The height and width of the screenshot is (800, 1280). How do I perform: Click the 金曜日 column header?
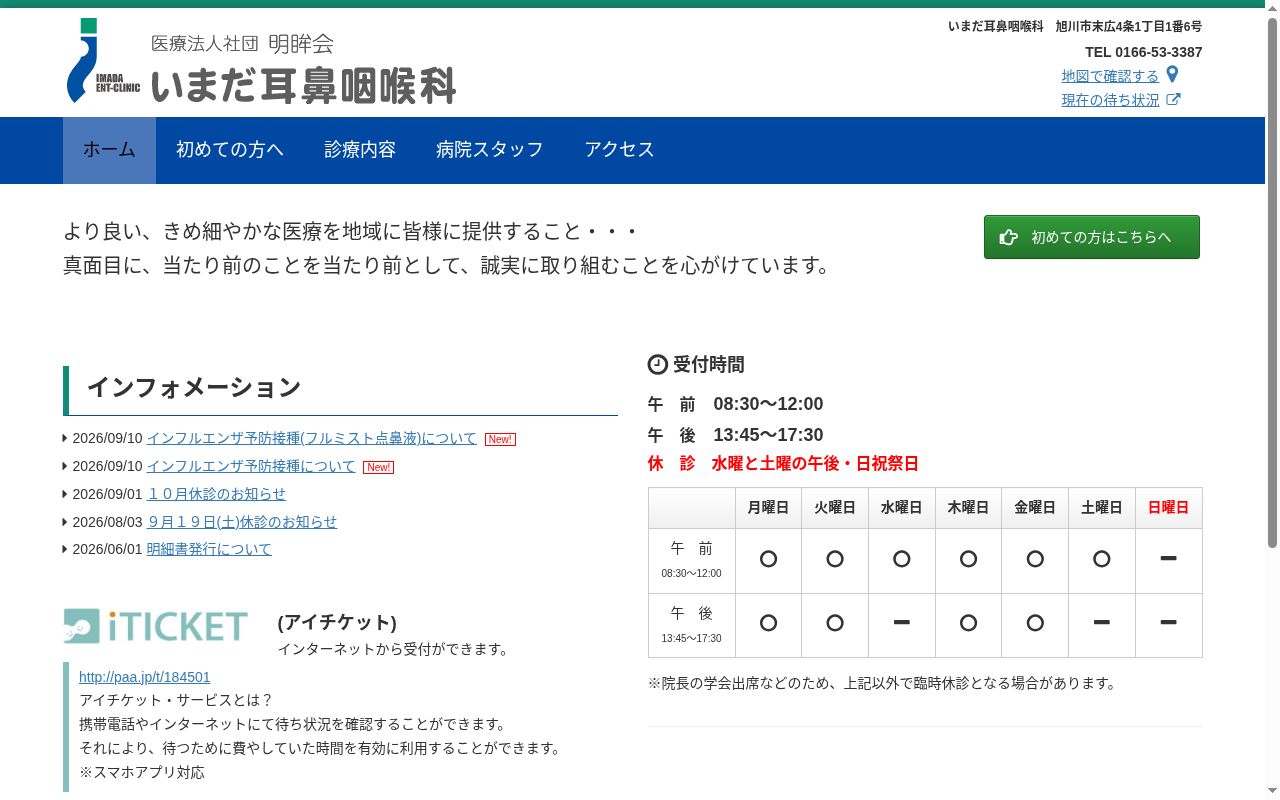(x=1035, y=508)
